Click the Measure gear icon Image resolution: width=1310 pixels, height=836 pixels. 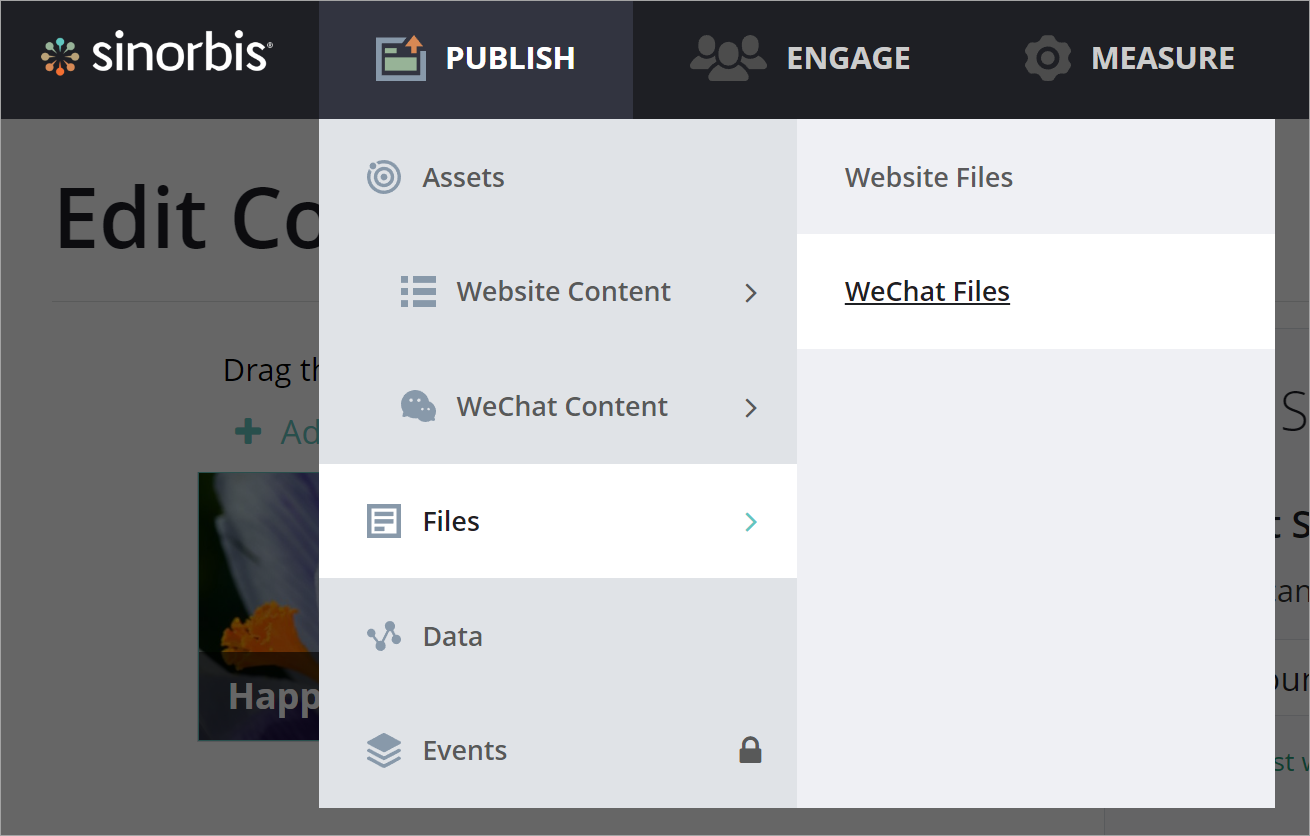pyautogui.click(x=1047, y=58)
